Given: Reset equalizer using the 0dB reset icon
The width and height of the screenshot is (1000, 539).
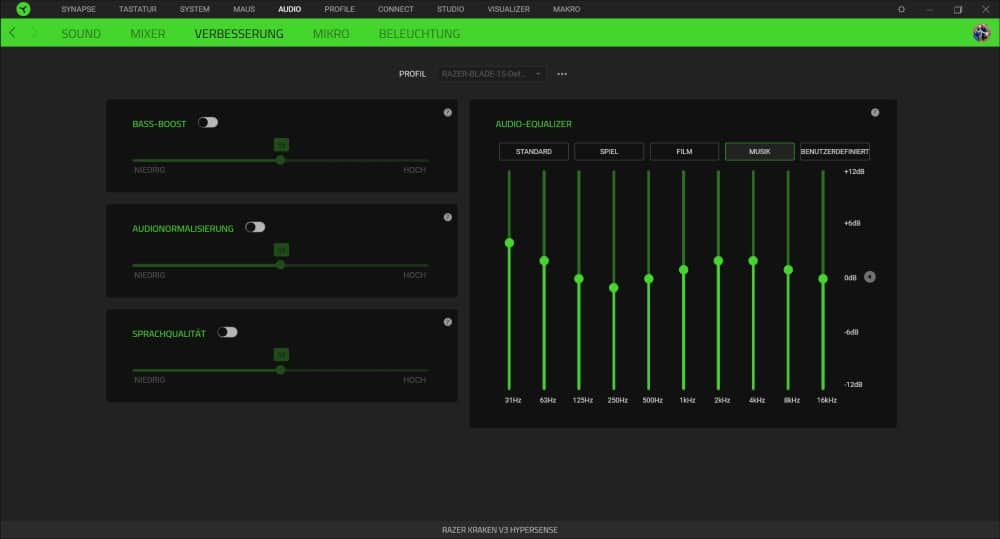Looking at the screenshot, I should [x=869, y=277].
